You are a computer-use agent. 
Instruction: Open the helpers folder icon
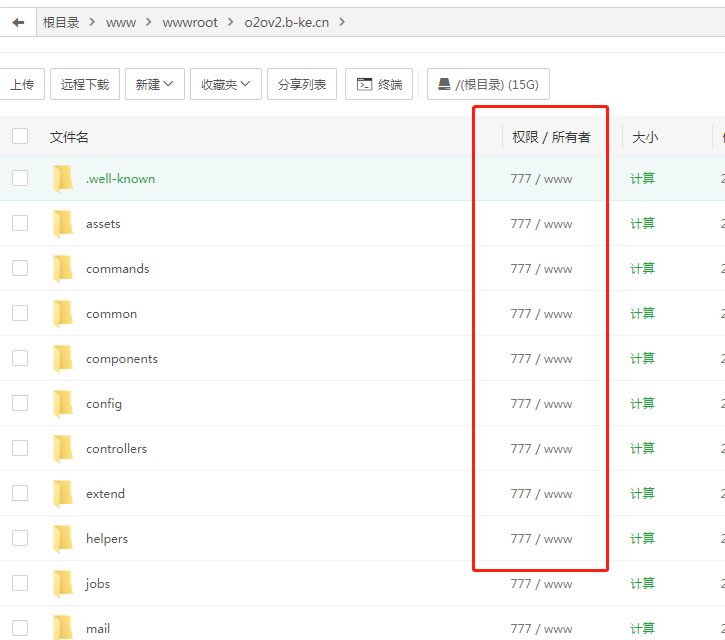click(63, 539)
